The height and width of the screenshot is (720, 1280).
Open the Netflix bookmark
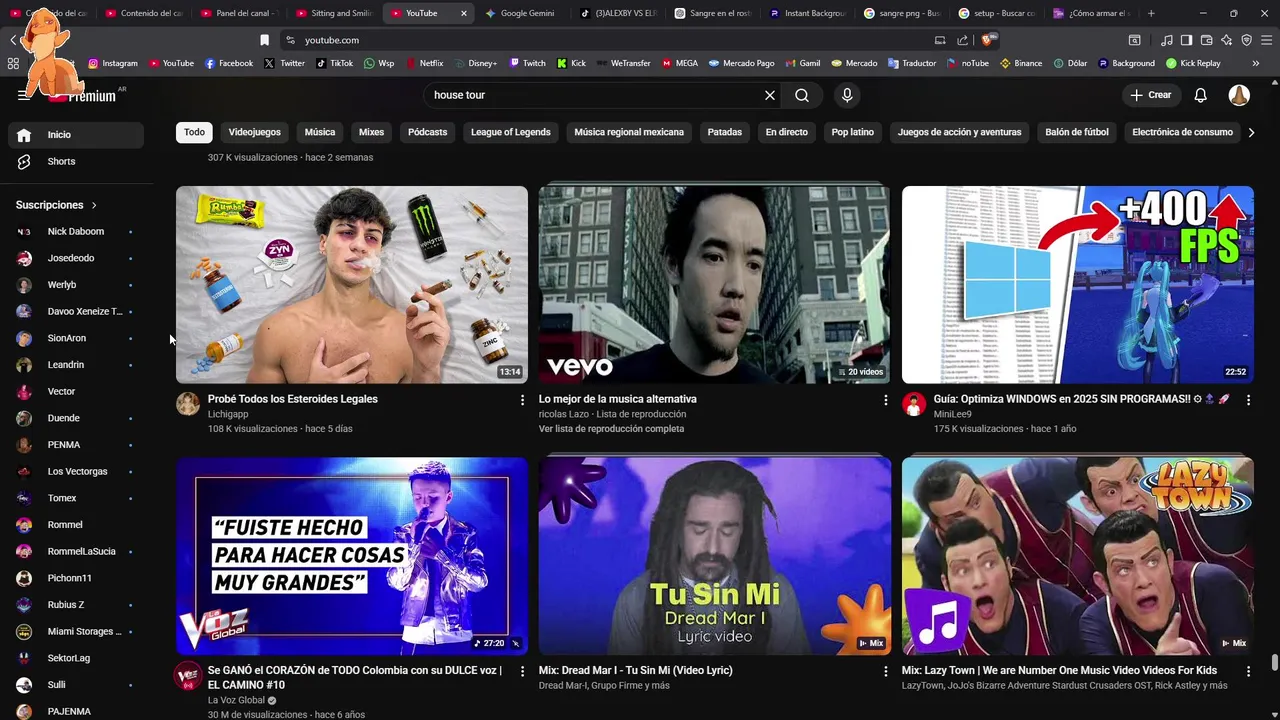(x=424, y=63)
